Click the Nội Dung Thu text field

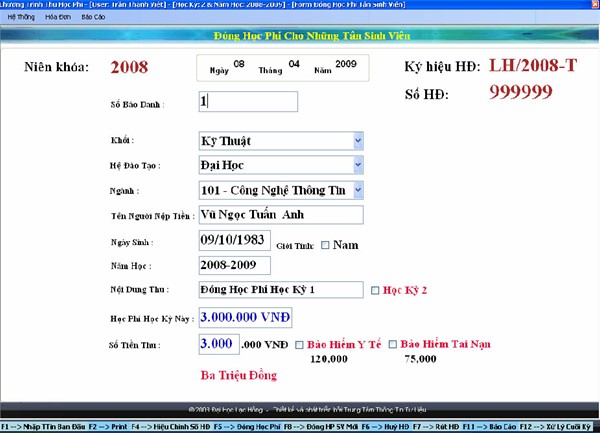pyautogui.click(x=280, y=290)
